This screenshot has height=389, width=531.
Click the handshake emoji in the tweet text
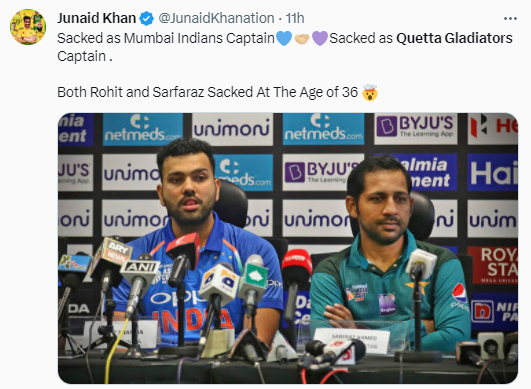pyautogui.click(x=302, y=39)
